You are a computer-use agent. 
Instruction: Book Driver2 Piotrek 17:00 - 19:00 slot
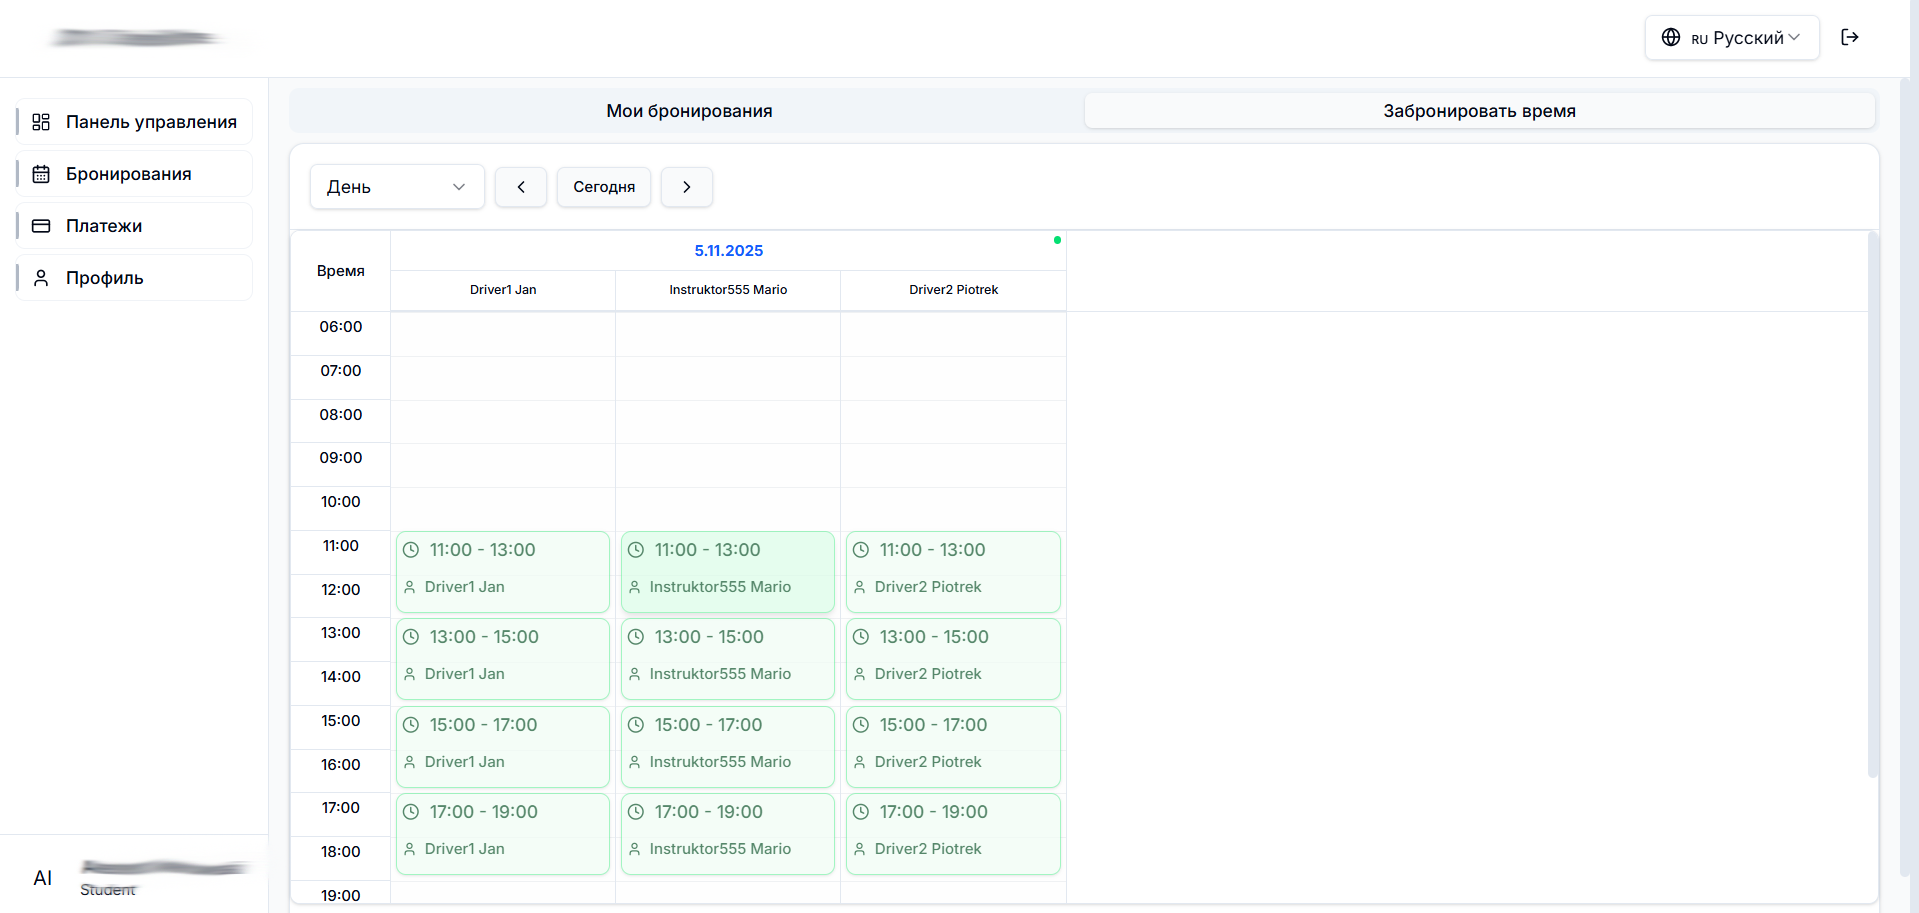(953, 833)
